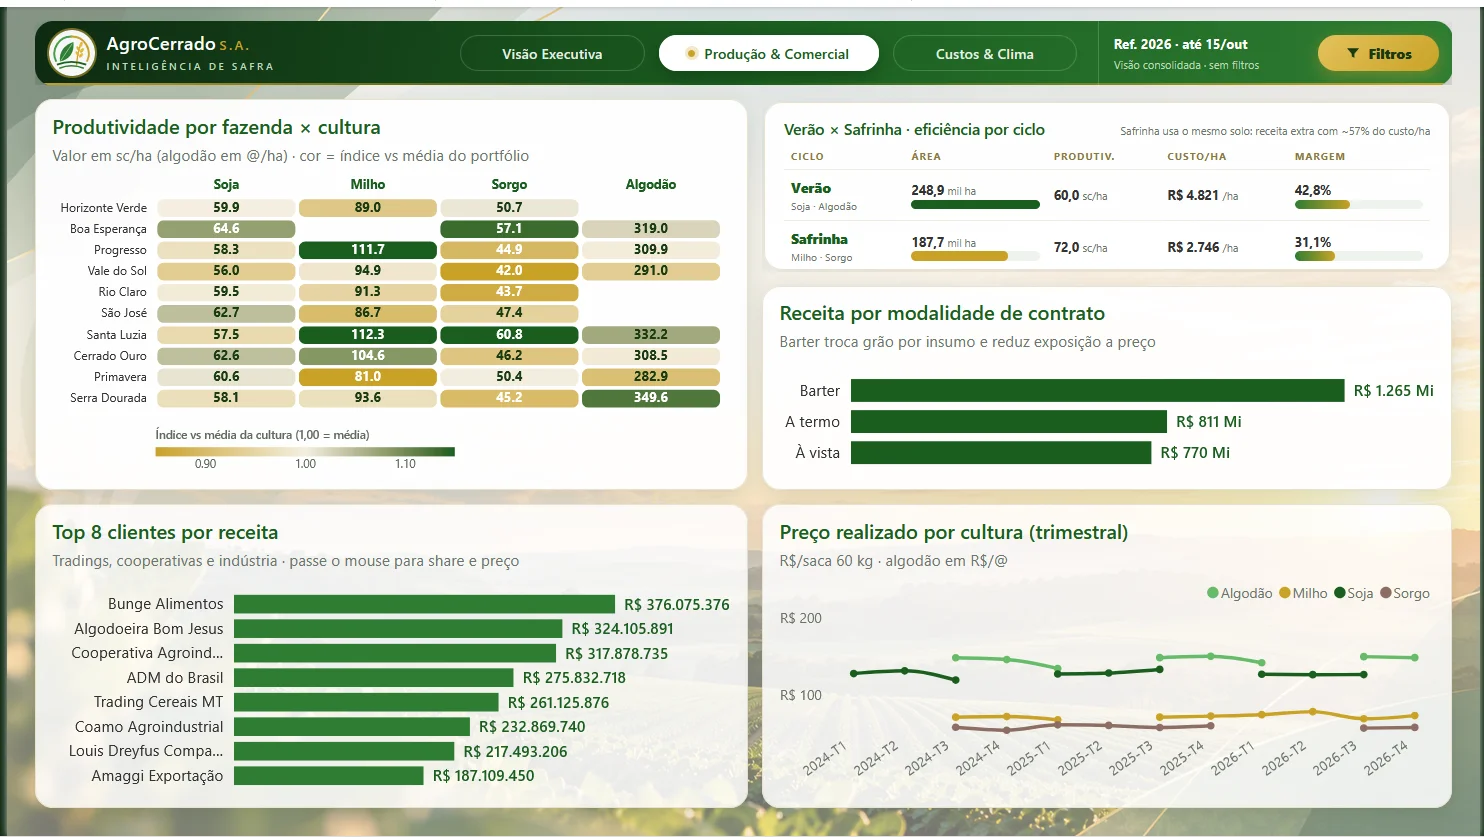Click Progresso Milho cell 111.7
Viewport: 1484px width, 837px height.
pos(368,250)
